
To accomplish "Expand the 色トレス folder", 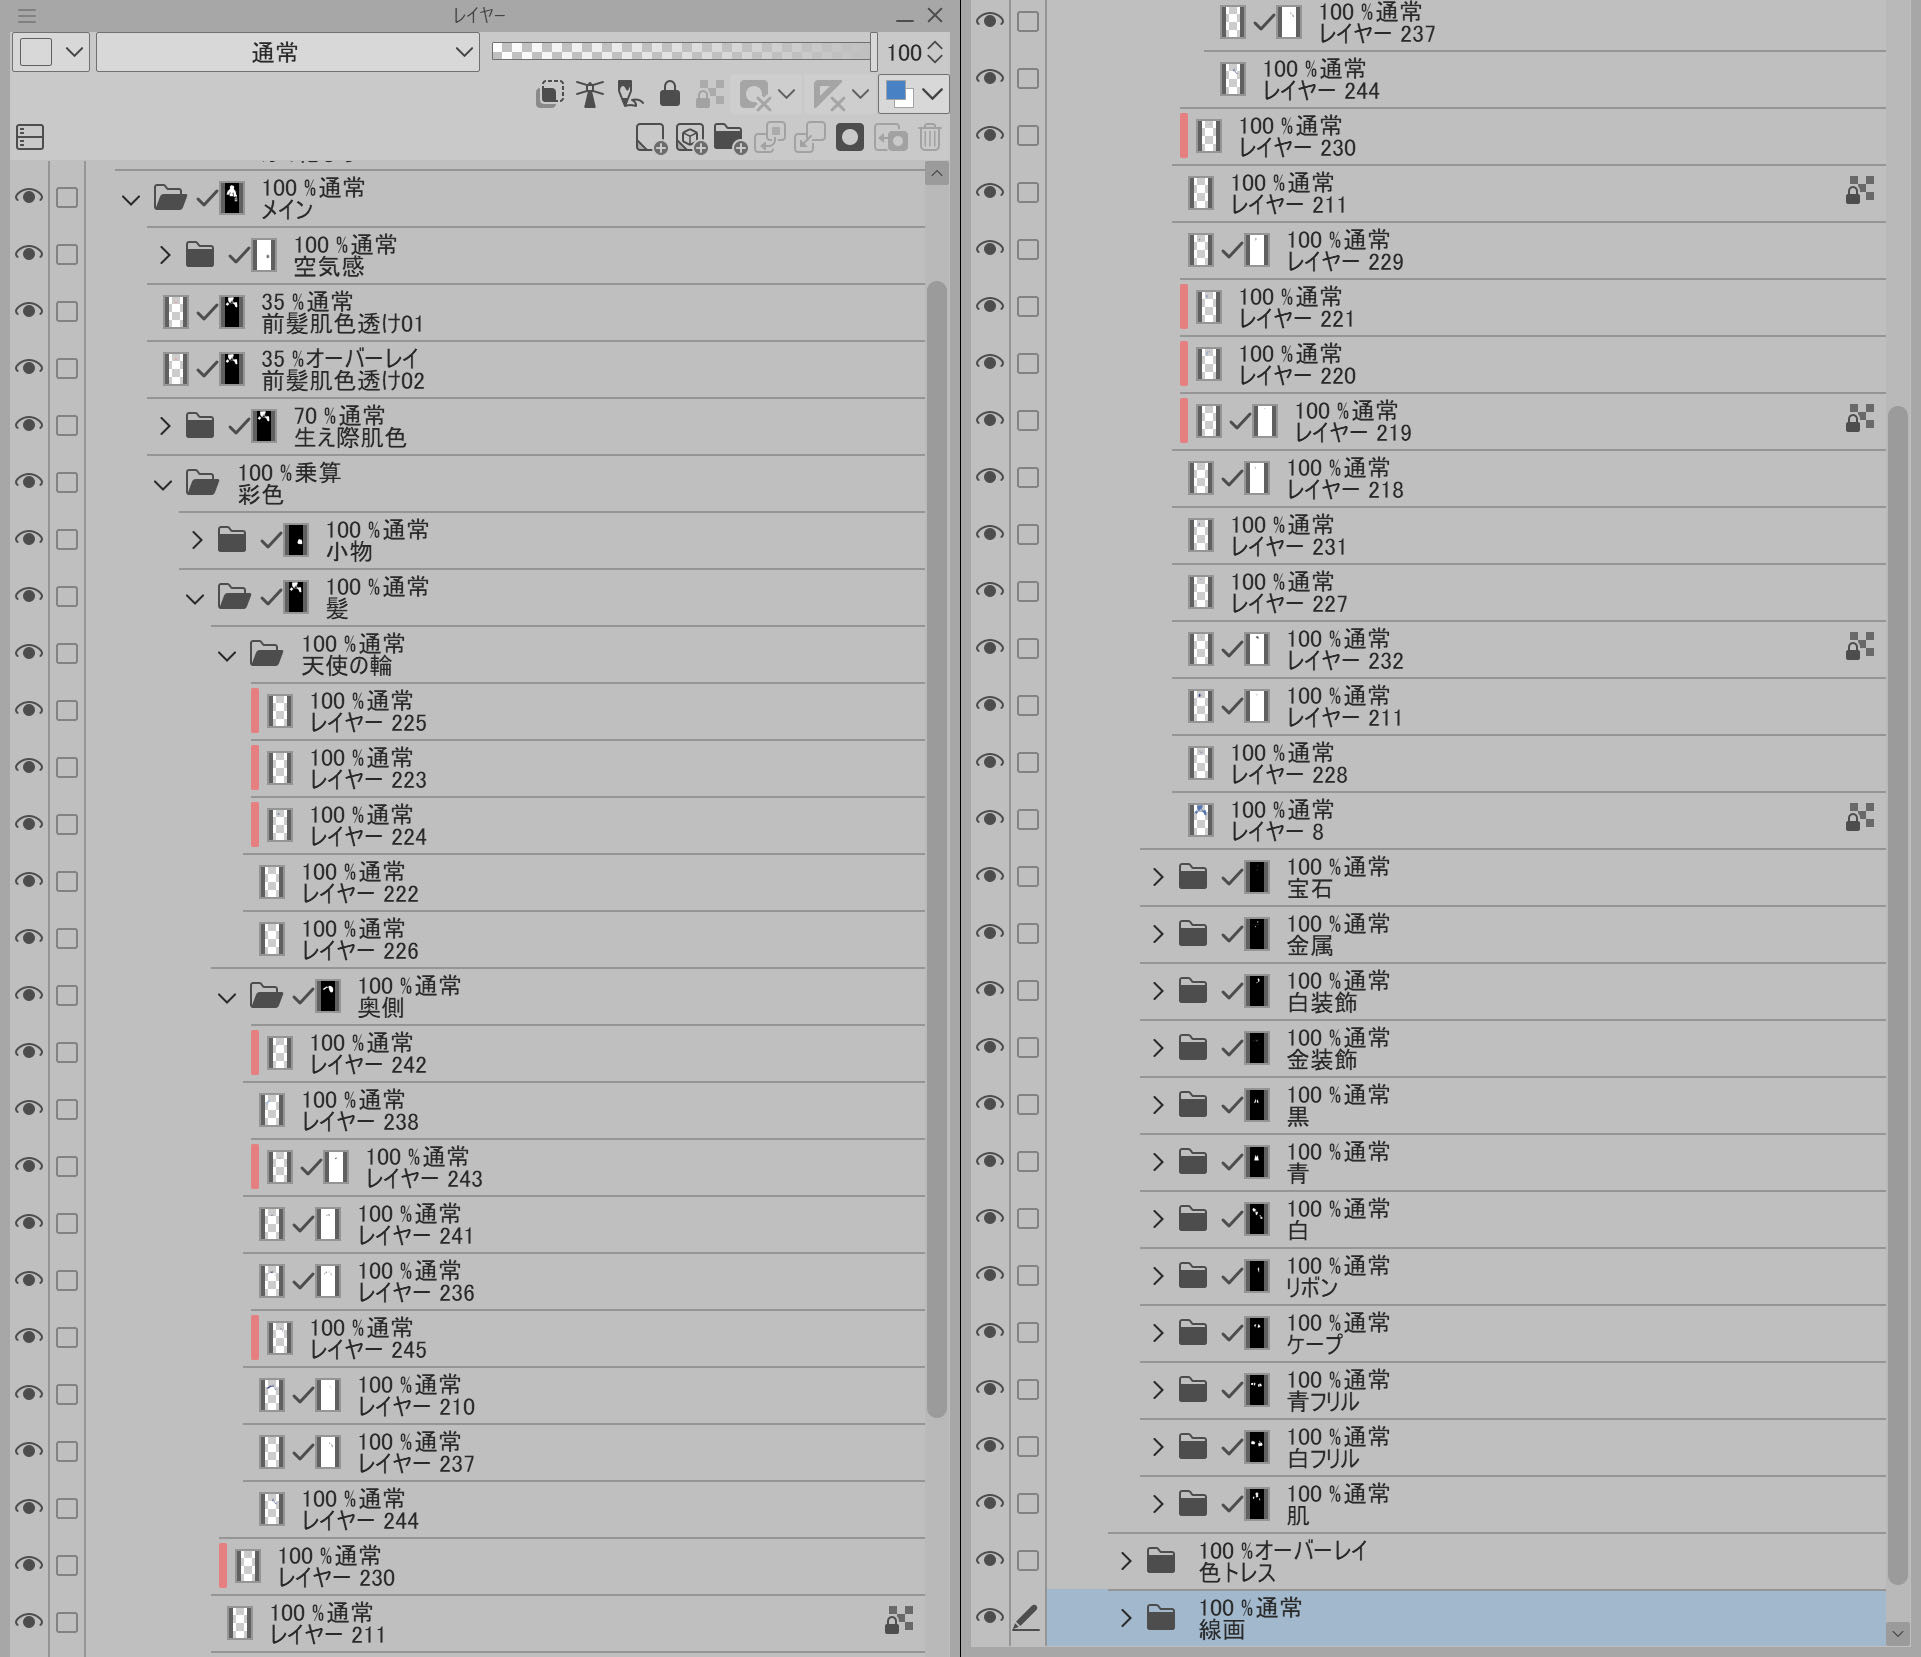I will pyautogui.click(x=1125, y=1561).
